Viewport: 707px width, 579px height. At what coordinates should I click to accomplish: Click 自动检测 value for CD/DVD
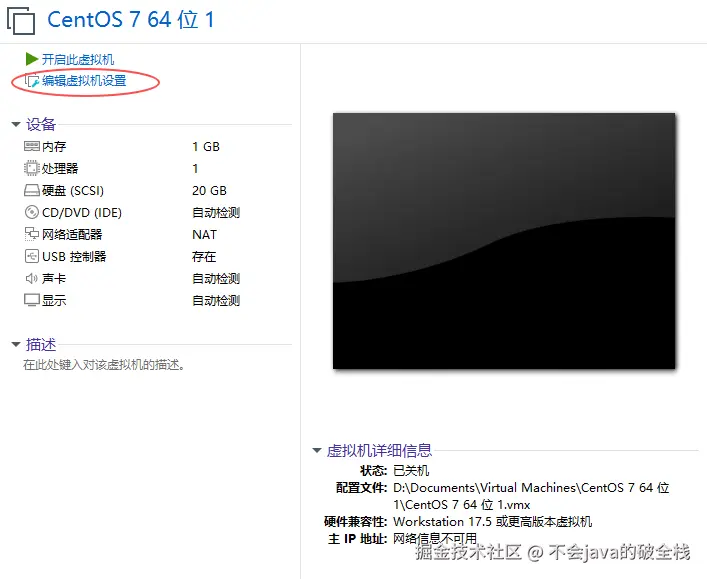(x=216, y=212)
